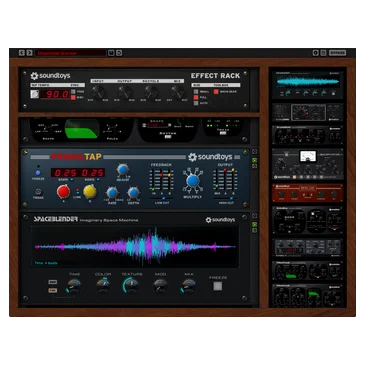365x365 pixels.
Task: Click the PrimalTap Multiply knob
Action: [192, 181]
